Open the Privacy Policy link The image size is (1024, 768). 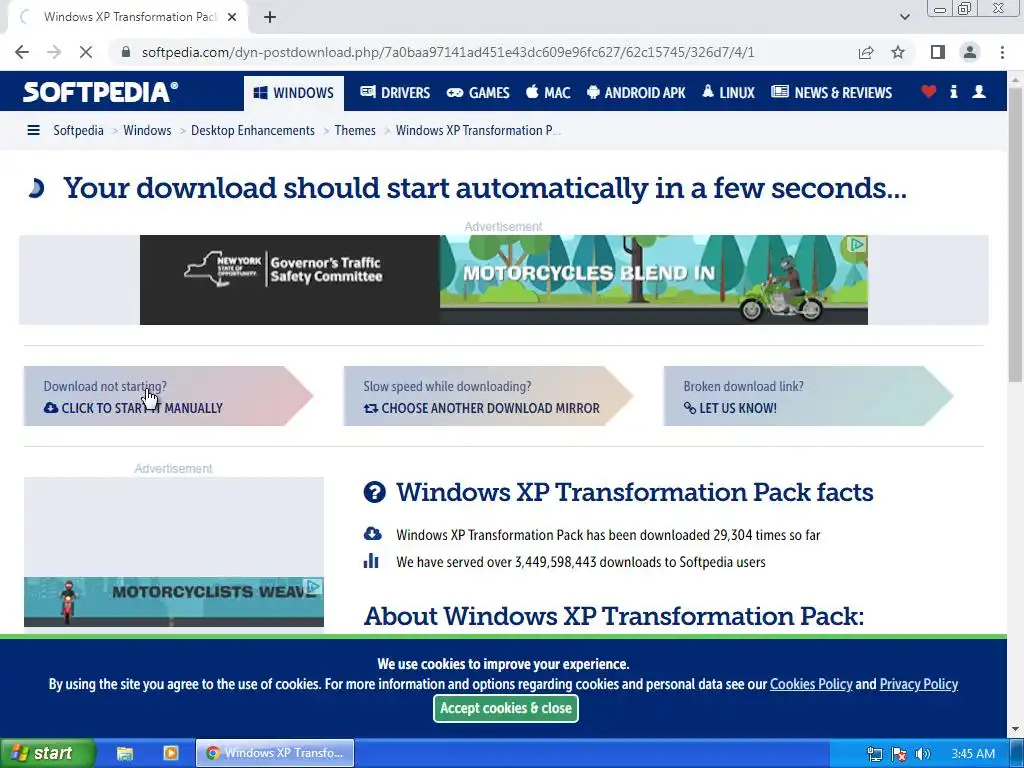919,684
